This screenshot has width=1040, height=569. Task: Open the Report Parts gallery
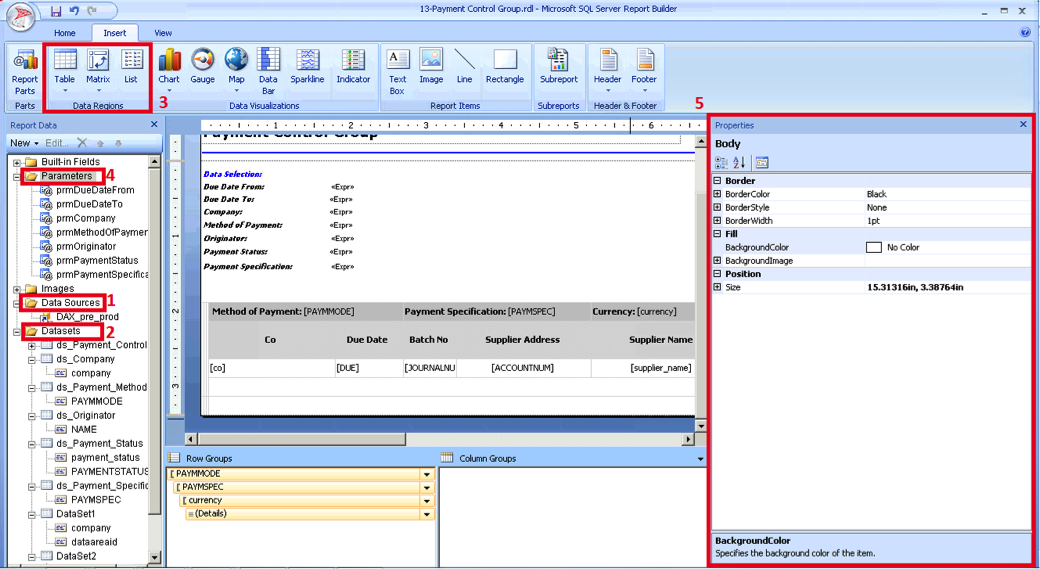click(25, 72)
